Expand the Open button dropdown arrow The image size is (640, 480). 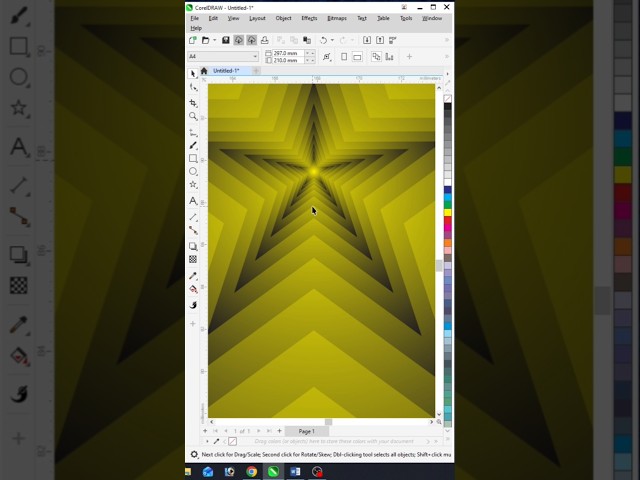coord(215,40)
